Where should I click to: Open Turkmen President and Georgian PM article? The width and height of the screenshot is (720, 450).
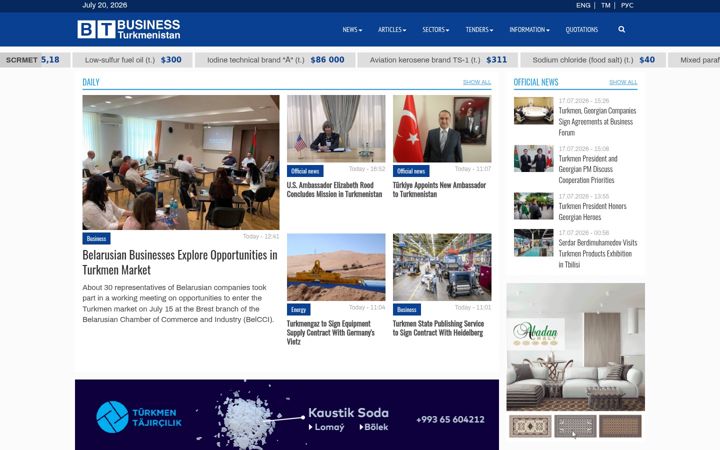pos(588,169)
